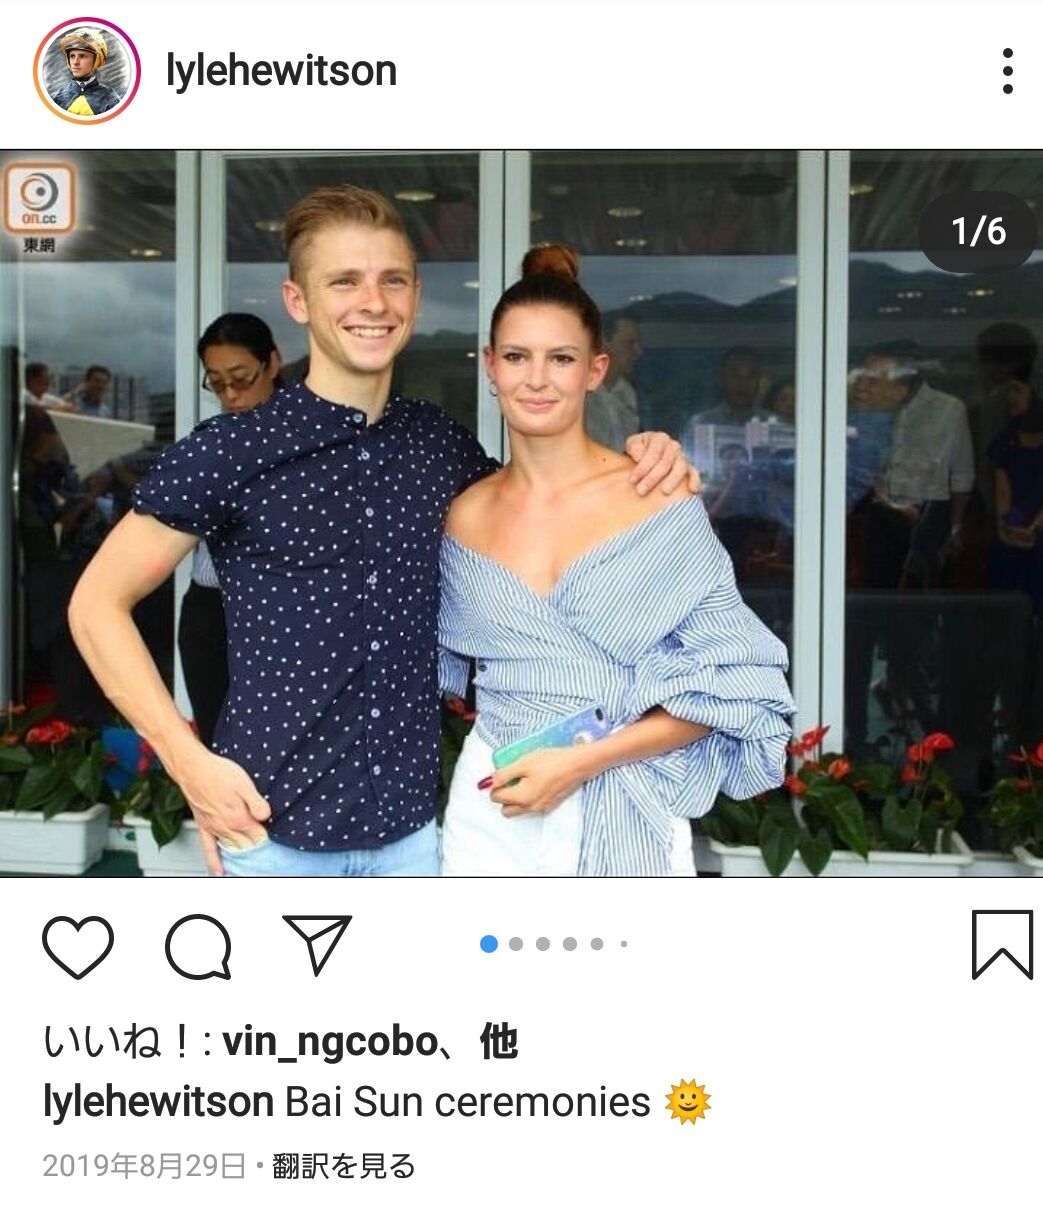Image resolution: width=1043 pixels, height=1207 pixels.
Task: Jump to second carousel dot
Action: coord(516,943)
